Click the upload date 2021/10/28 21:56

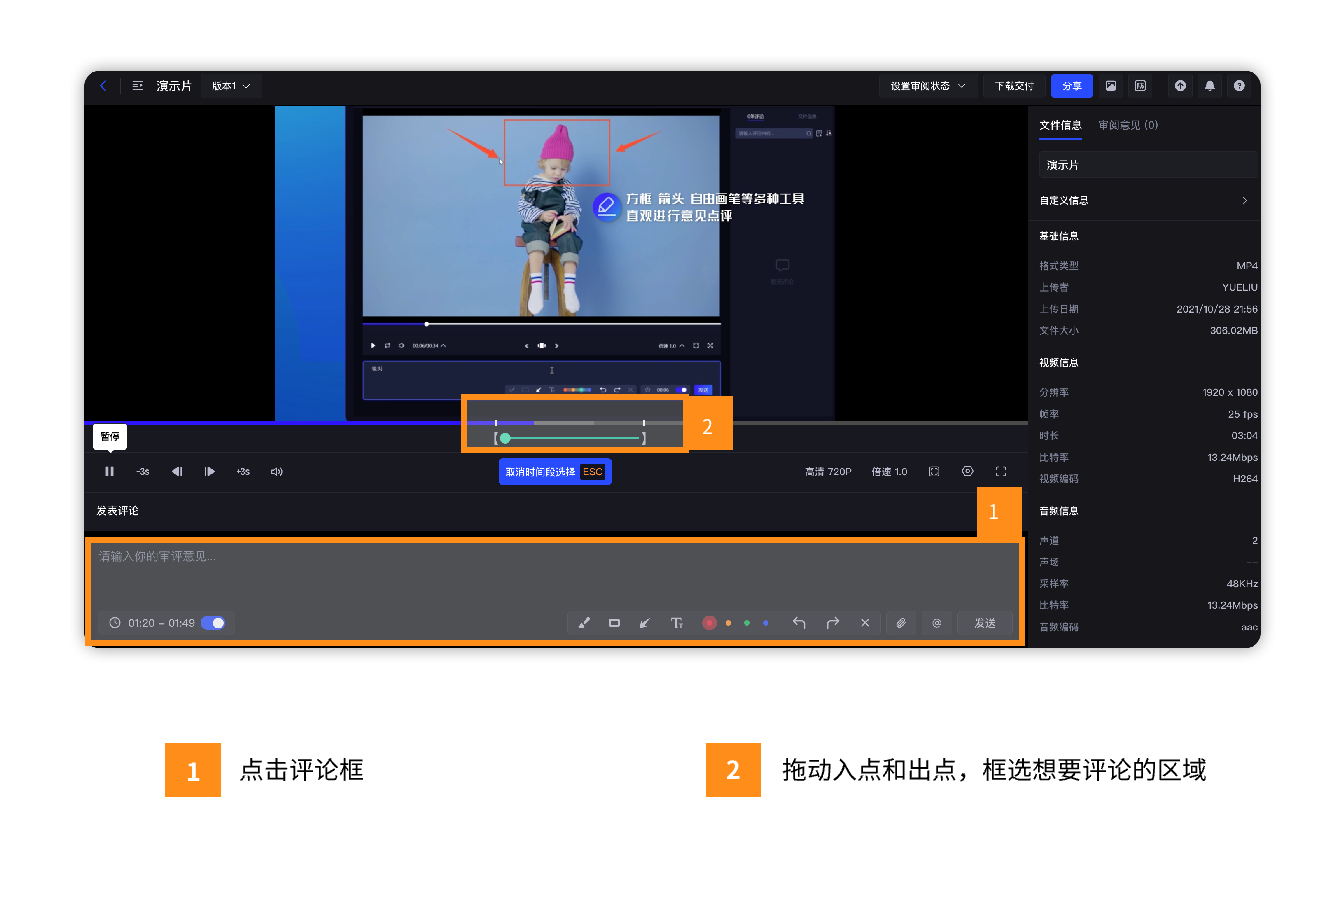[1217, 309]
